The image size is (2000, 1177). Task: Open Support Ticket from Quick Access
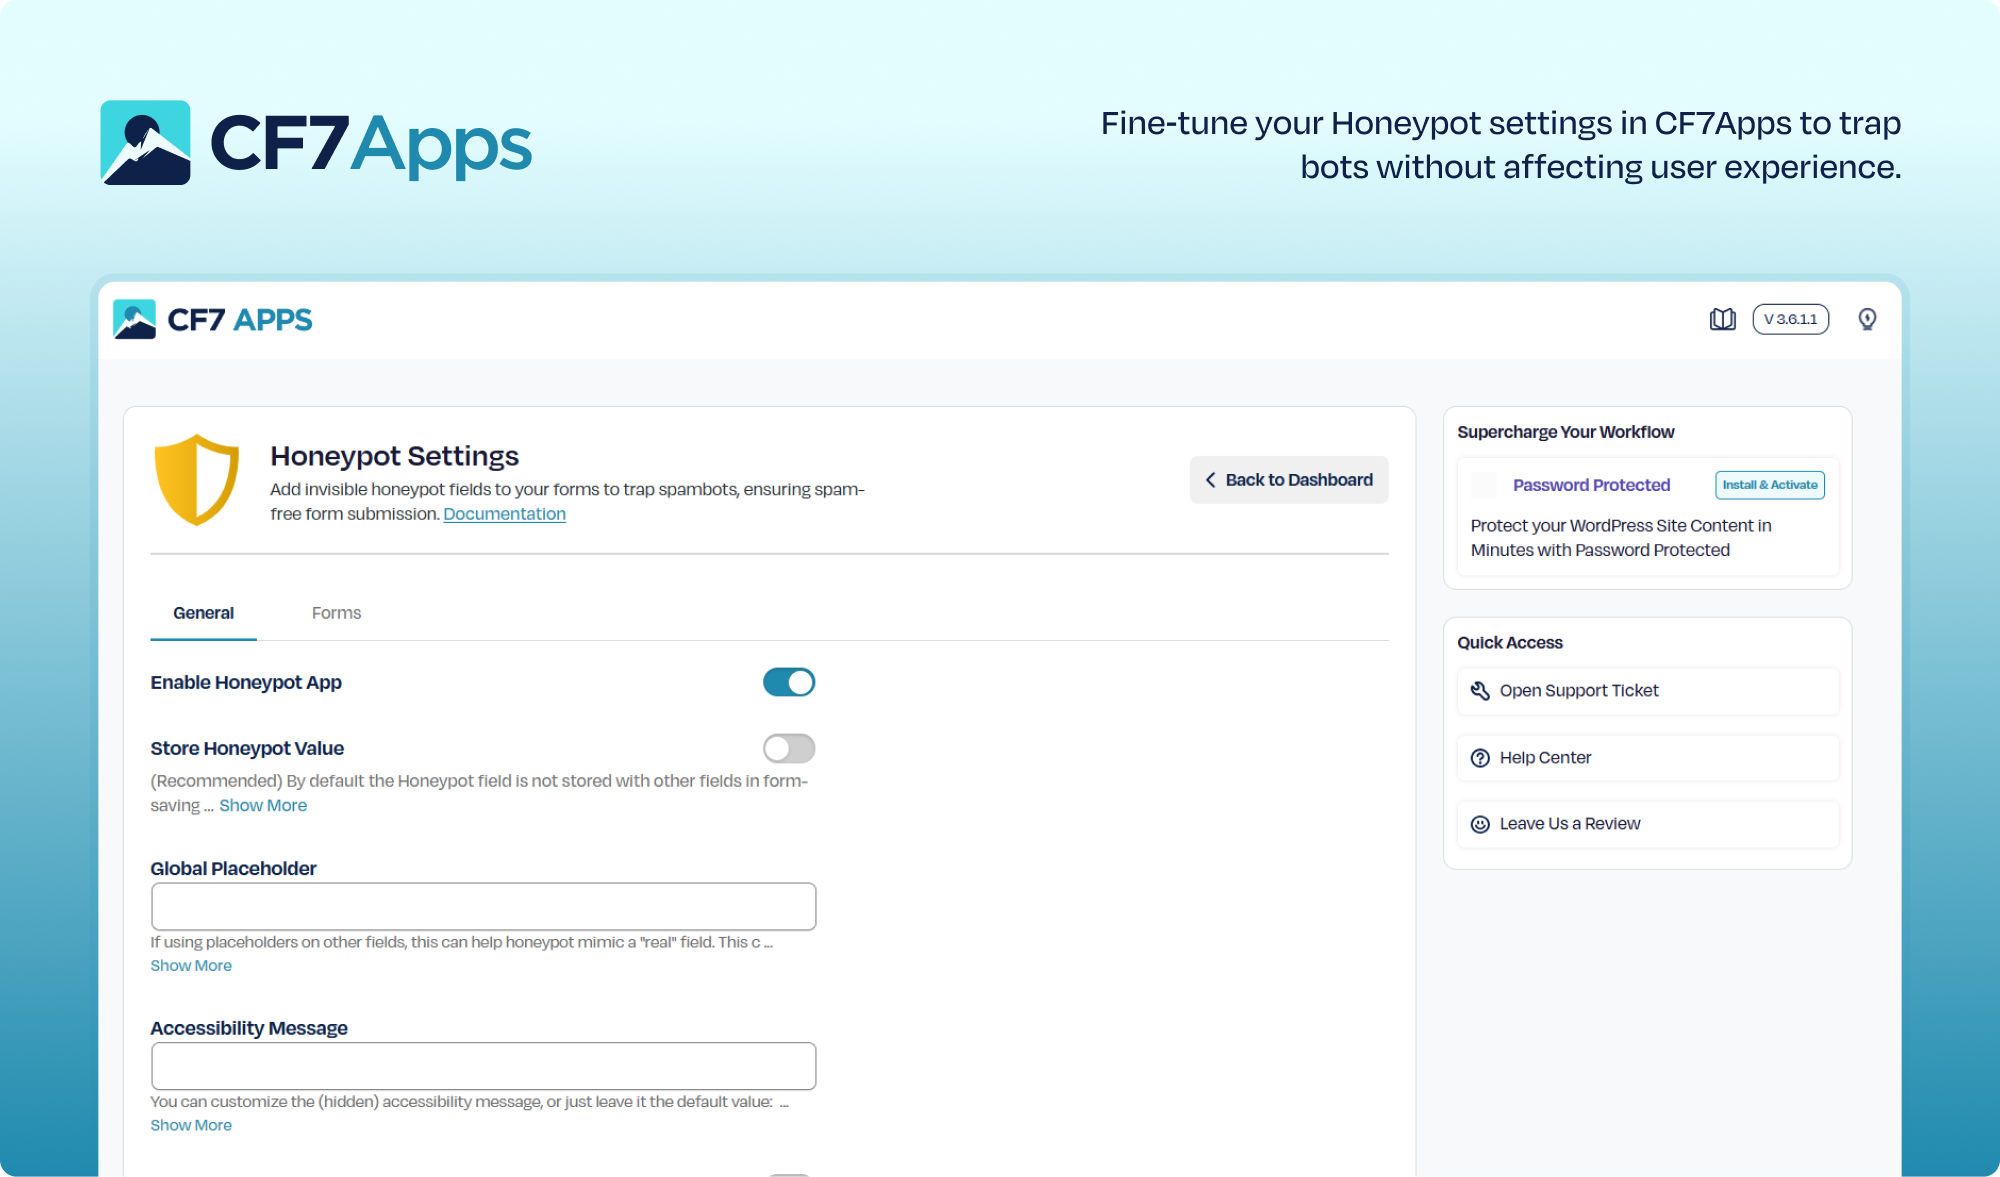[x=1648, y=691]
